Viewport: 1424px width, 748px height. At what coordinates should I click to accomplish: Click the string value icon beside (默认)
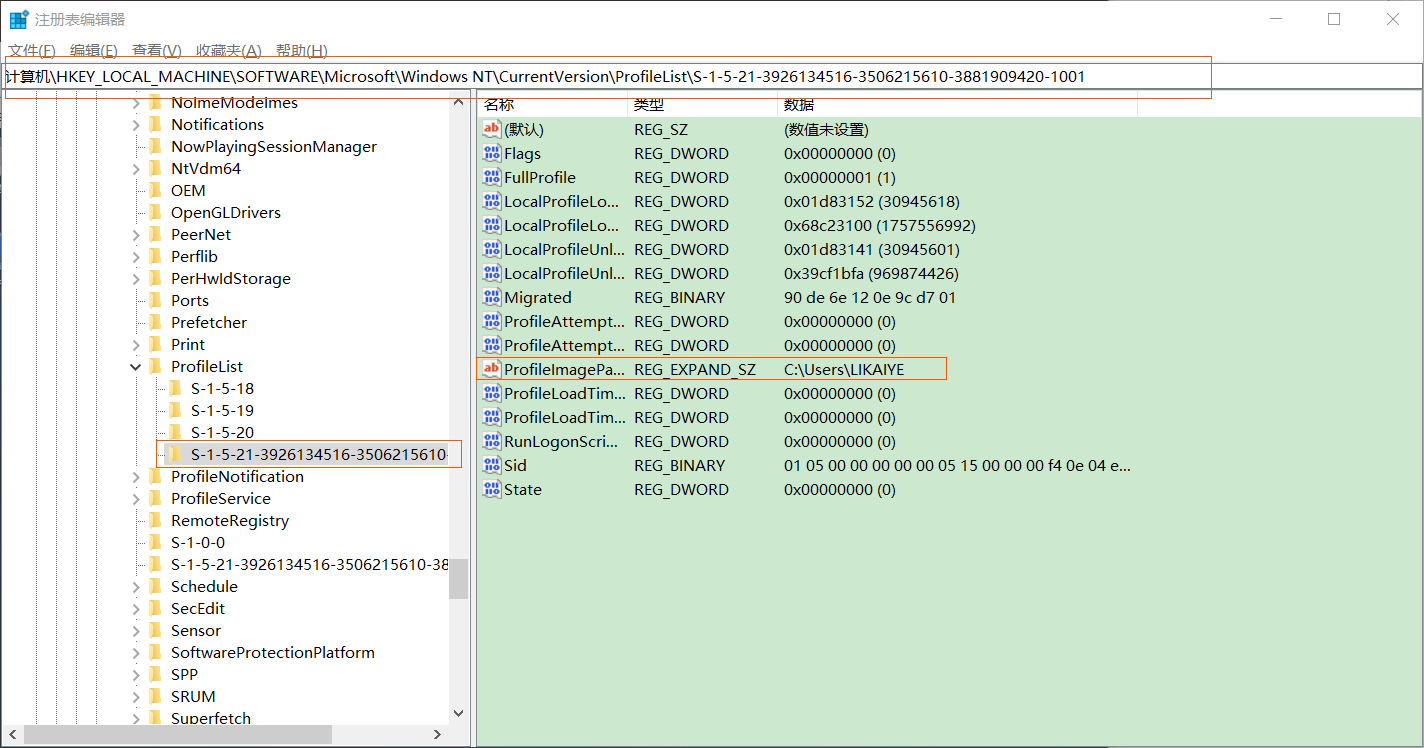tap(491, 129)
